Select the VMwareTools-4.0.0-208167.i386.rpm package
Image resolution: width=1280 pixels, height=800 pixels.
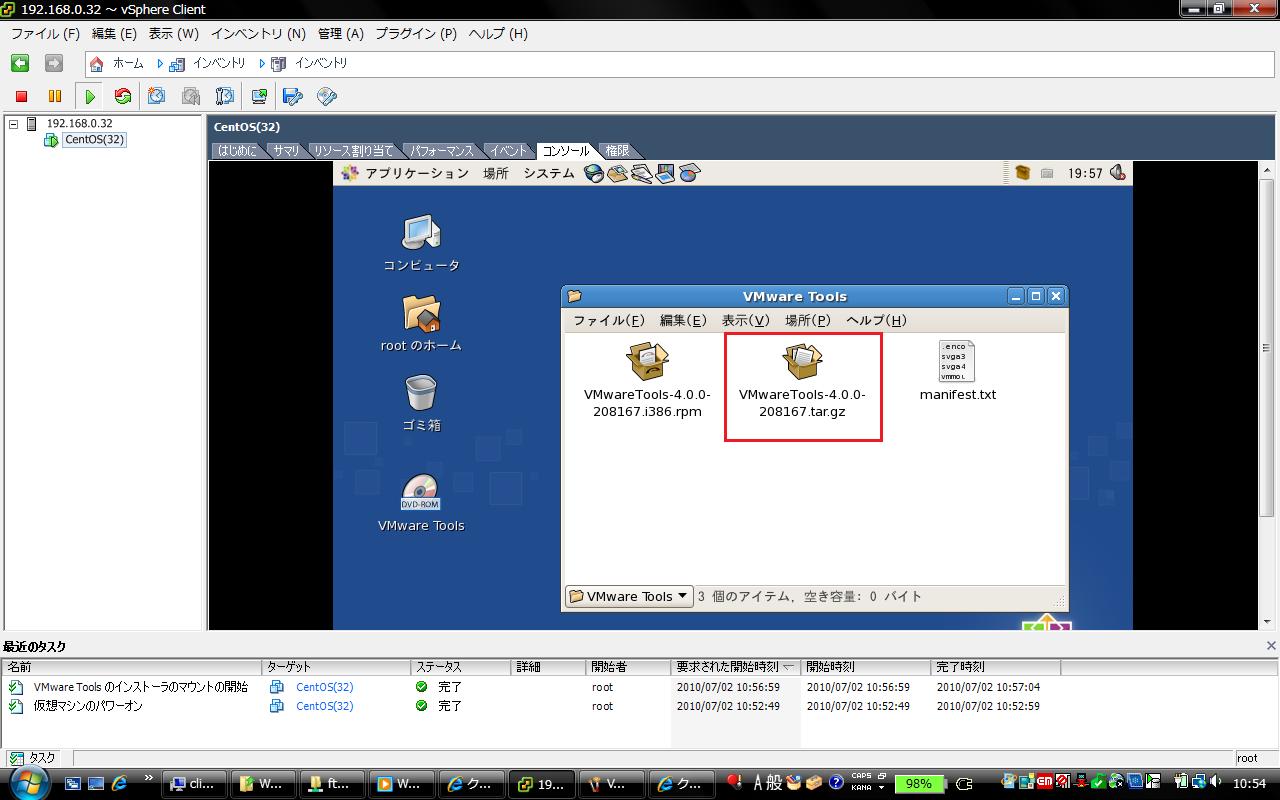click(647, 380)
